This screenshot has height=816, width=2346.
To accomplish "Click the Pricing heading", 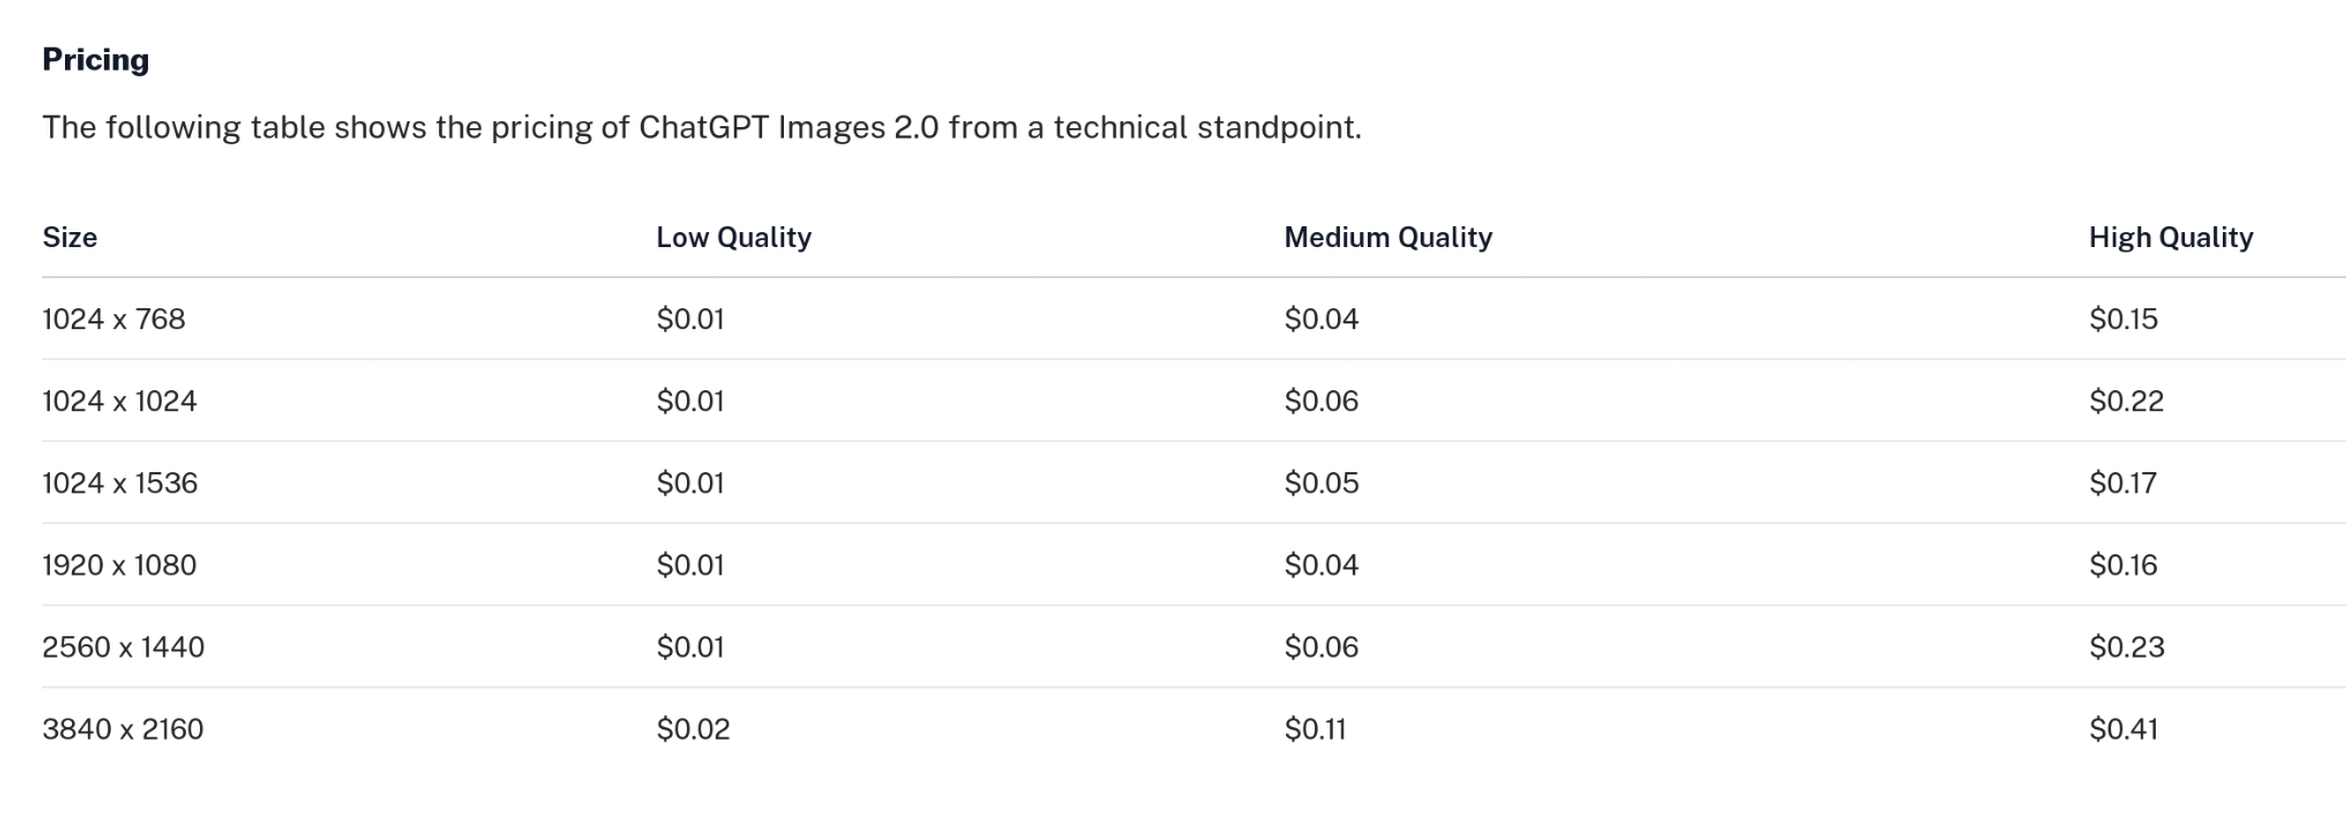I will pyautogui.click(x=95, y=60).
